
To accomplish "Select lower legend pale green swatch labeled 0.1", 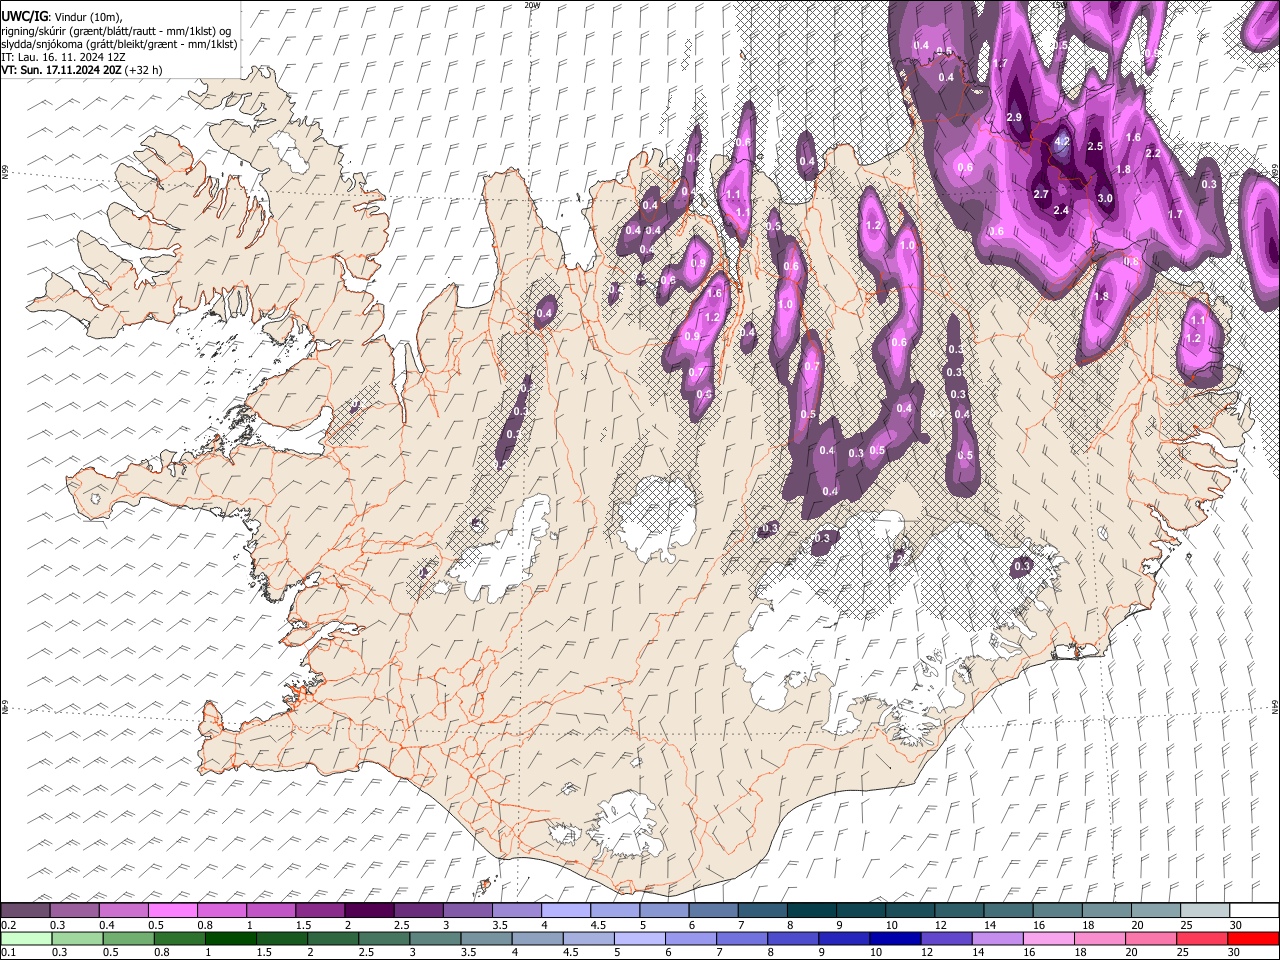I will [x=26, y=938].
